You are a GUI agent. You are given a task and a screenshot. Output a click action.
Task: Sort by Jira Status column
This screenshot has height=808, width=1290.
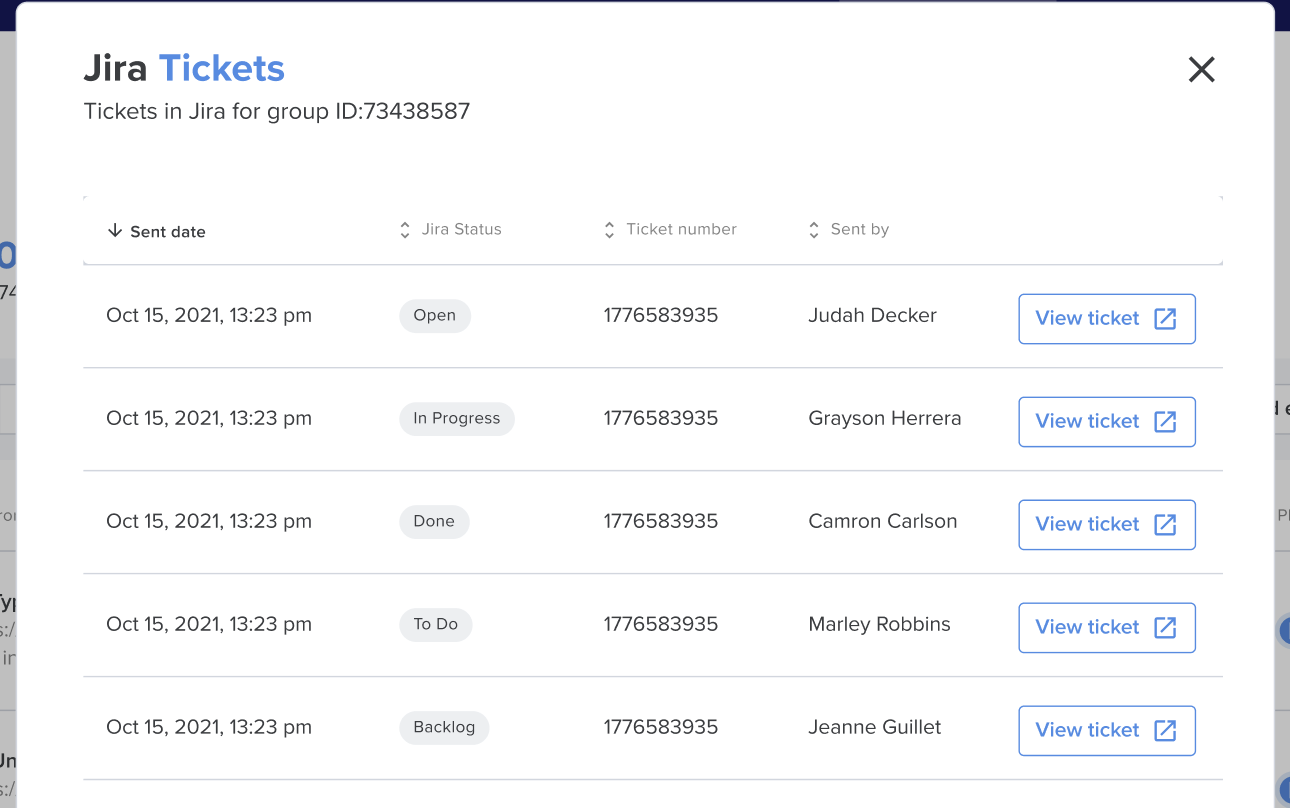(x=451, y=229)
